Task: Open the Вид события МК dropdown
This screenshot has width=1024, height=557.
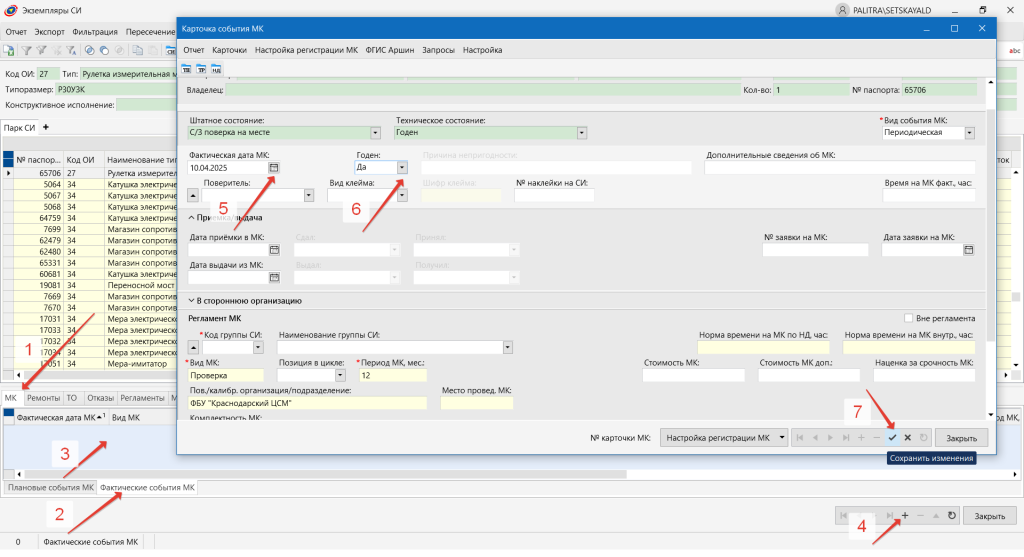Action: 970,133
